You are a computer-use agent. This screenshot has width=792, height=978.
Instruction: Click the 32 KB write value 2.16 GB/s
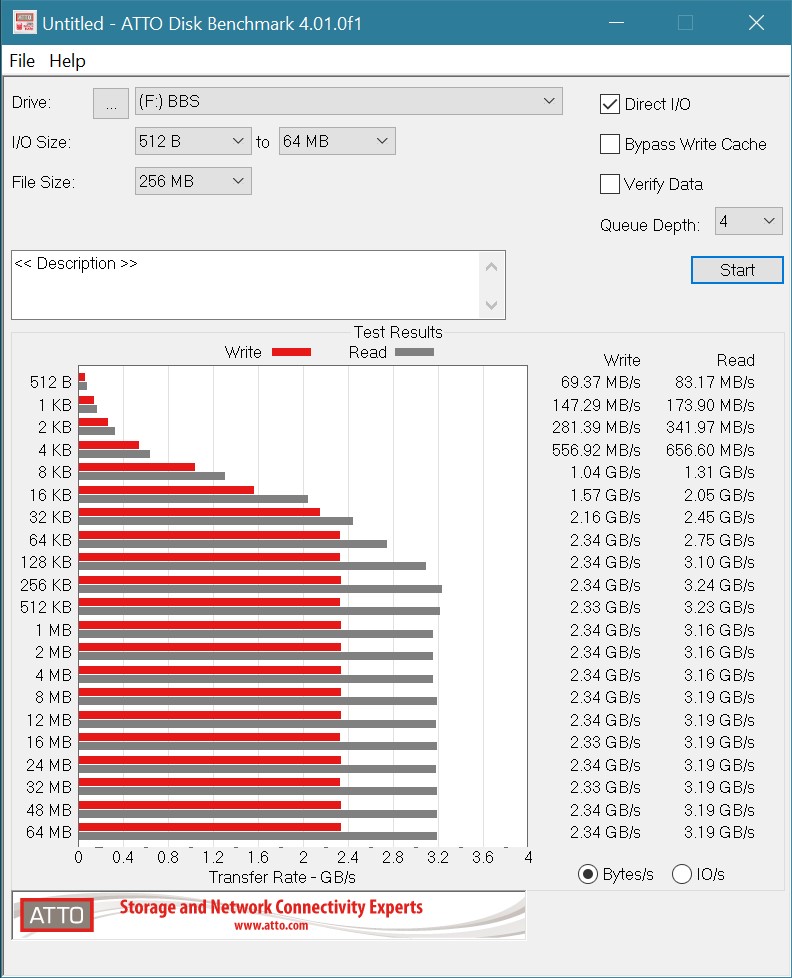coord(606,517)
